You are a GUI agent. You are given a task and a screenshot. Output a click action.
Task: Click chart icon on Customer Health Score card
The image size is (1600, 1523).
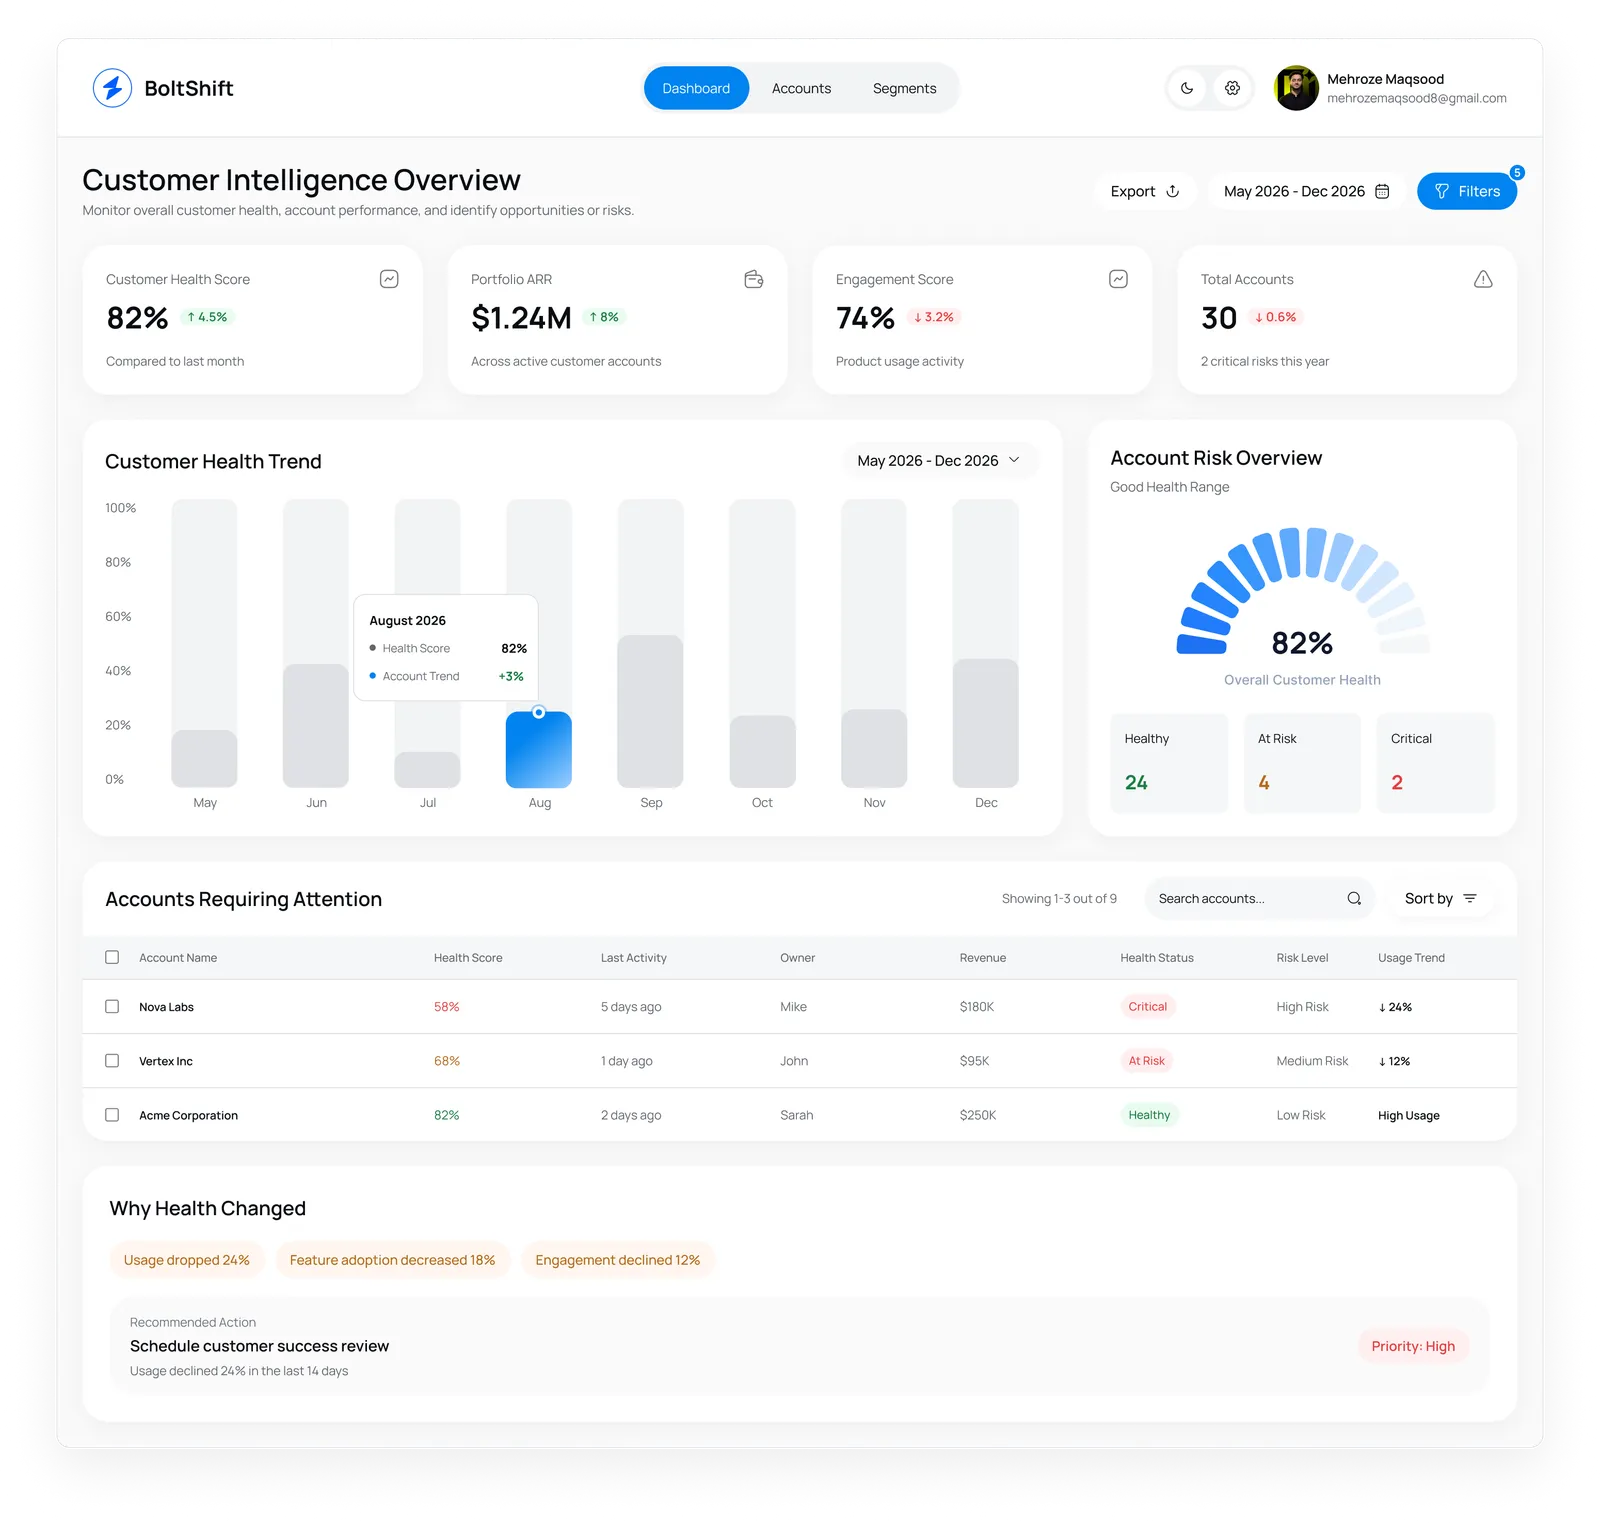[389, 279]
